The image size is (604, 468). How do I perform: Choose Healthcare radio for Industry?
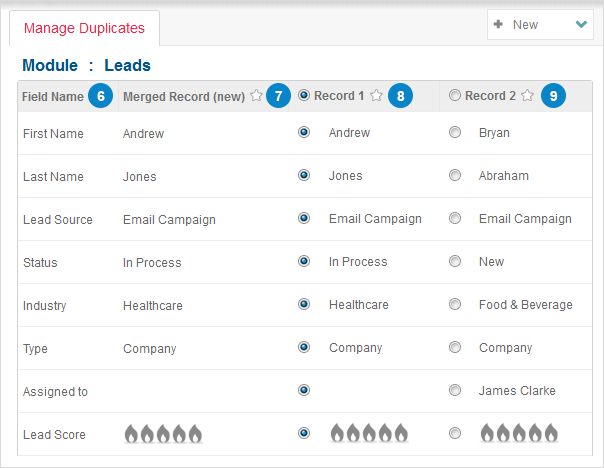[304, 304]
